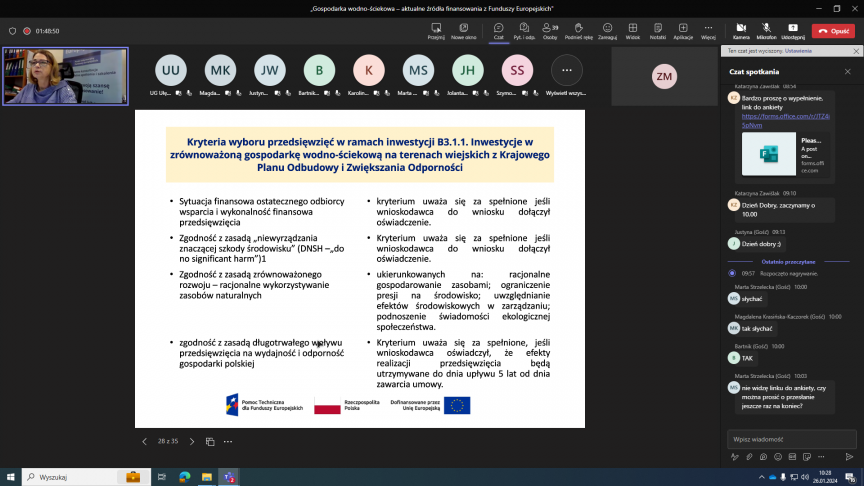Viewport: 864px width, 486px height.
Task: Click the 'tak słychać' chat message
Action: [x=757, y=328]
